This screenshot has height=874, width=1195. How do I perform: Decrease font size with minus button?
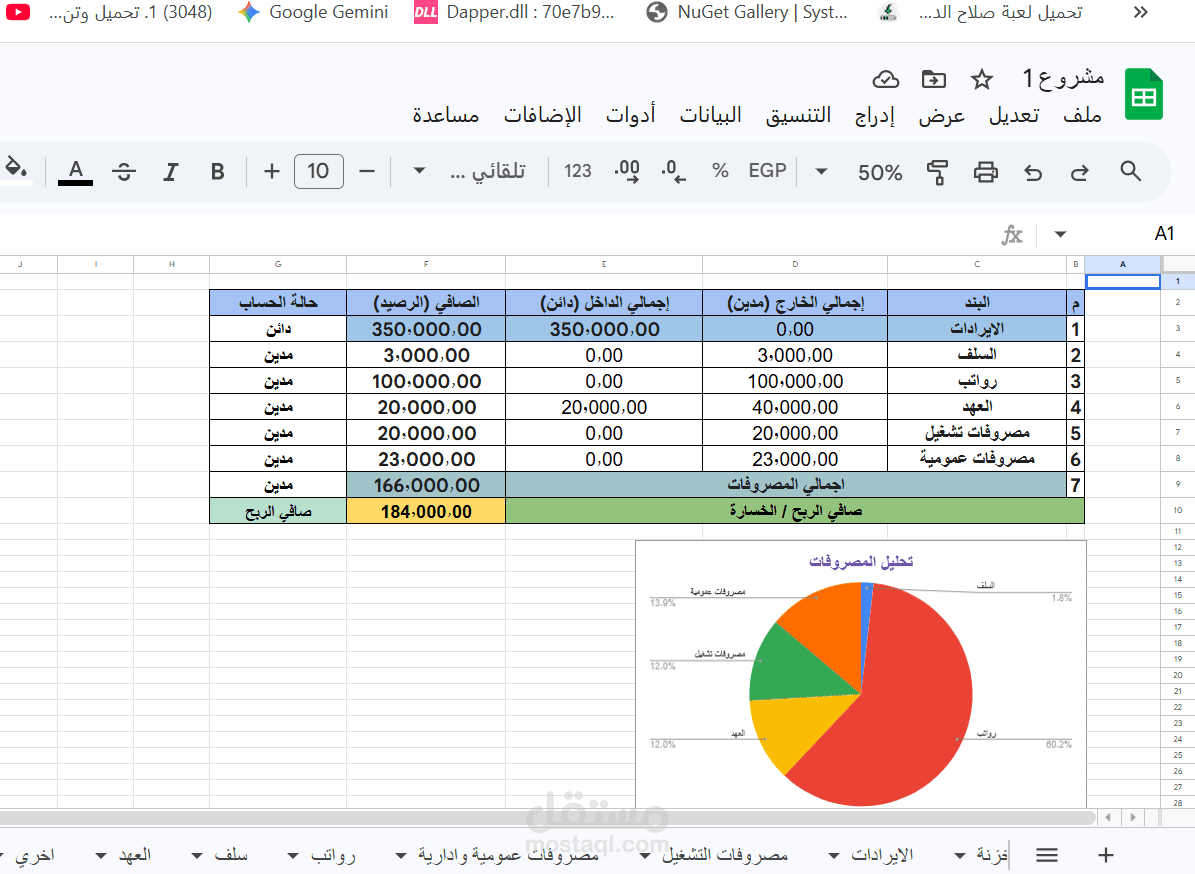tap(367, 171)
